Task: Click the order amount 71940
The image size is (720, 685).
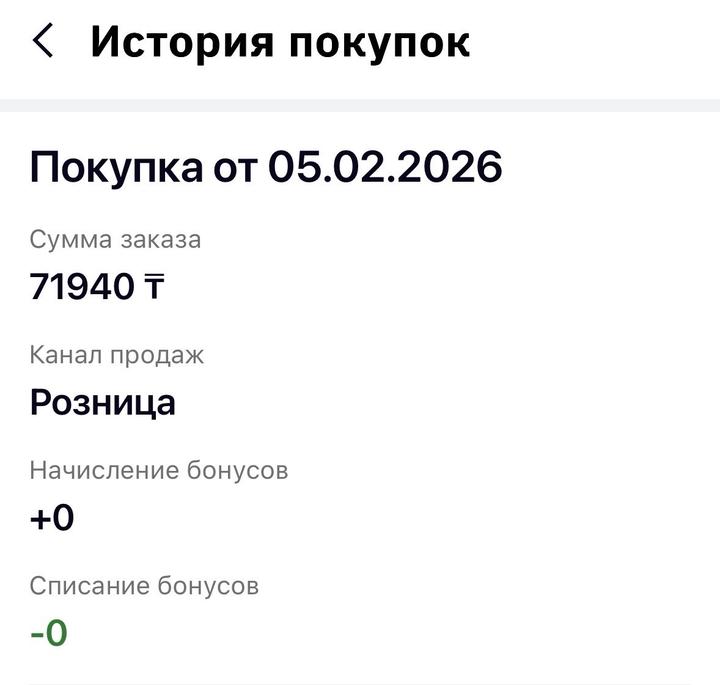Action: tap(81, 287)
